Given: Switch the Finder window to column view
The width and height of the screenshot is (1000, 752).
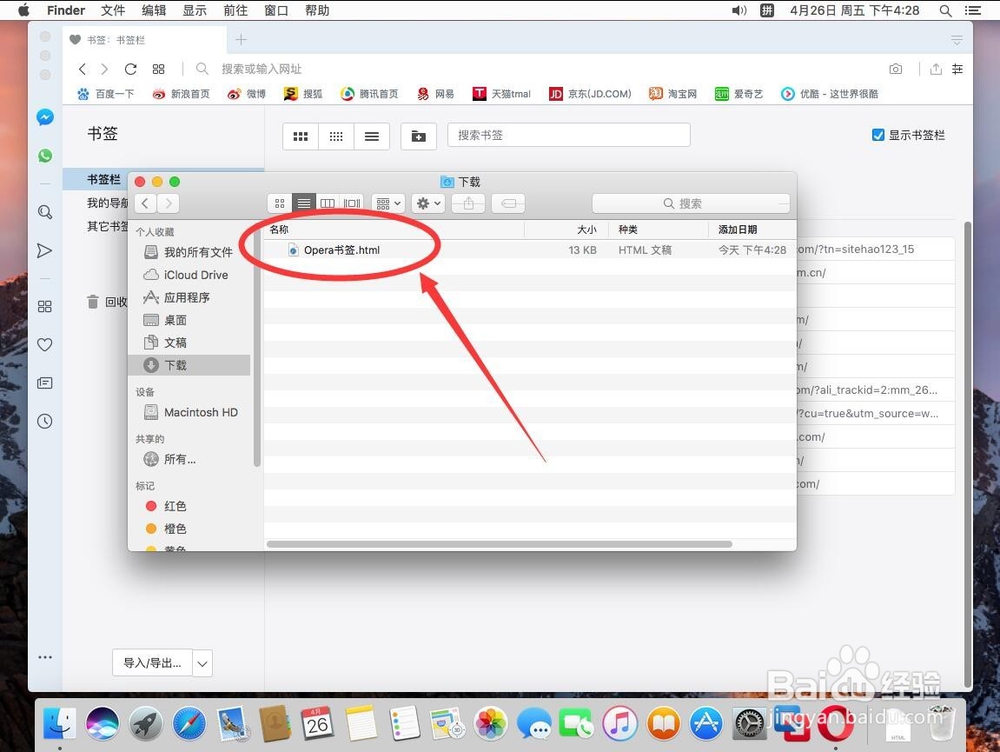Looking at the screenshot, I should (x=328, y=203).
